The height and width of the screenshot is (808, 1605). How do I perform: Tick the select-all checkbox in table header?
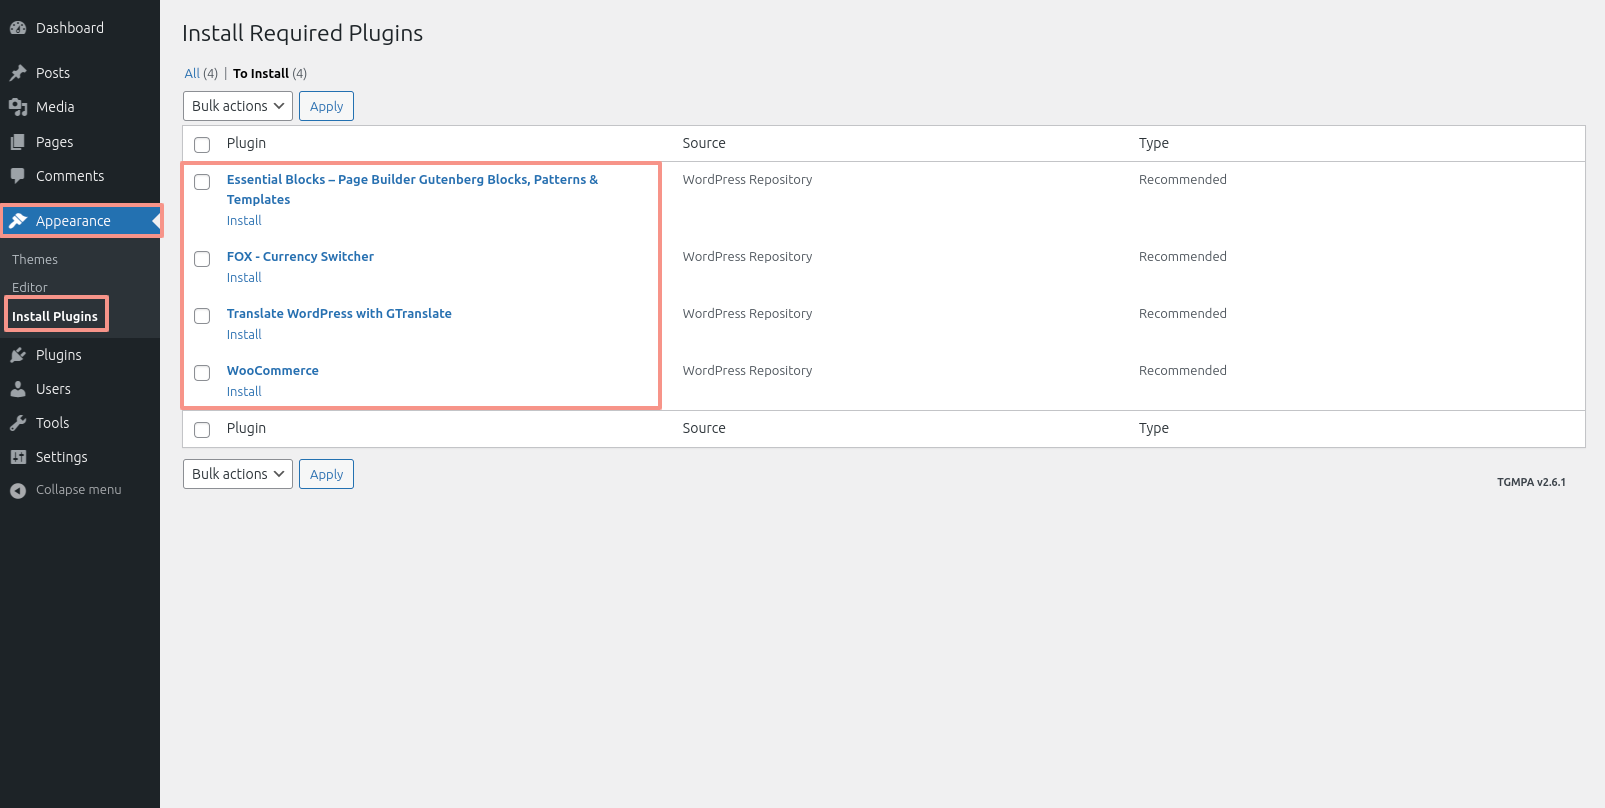202,144
